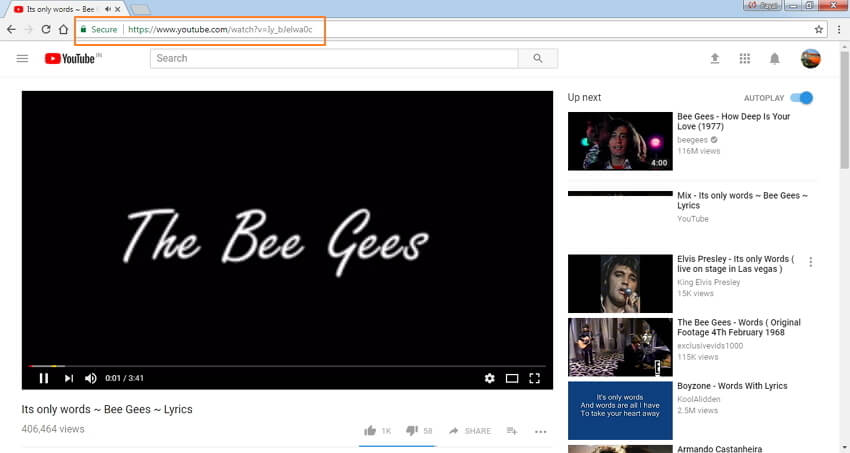The height and width of the screenshot is (453, 850).
Task: Go back using browser back arrow
Action: tap(11, 30)
